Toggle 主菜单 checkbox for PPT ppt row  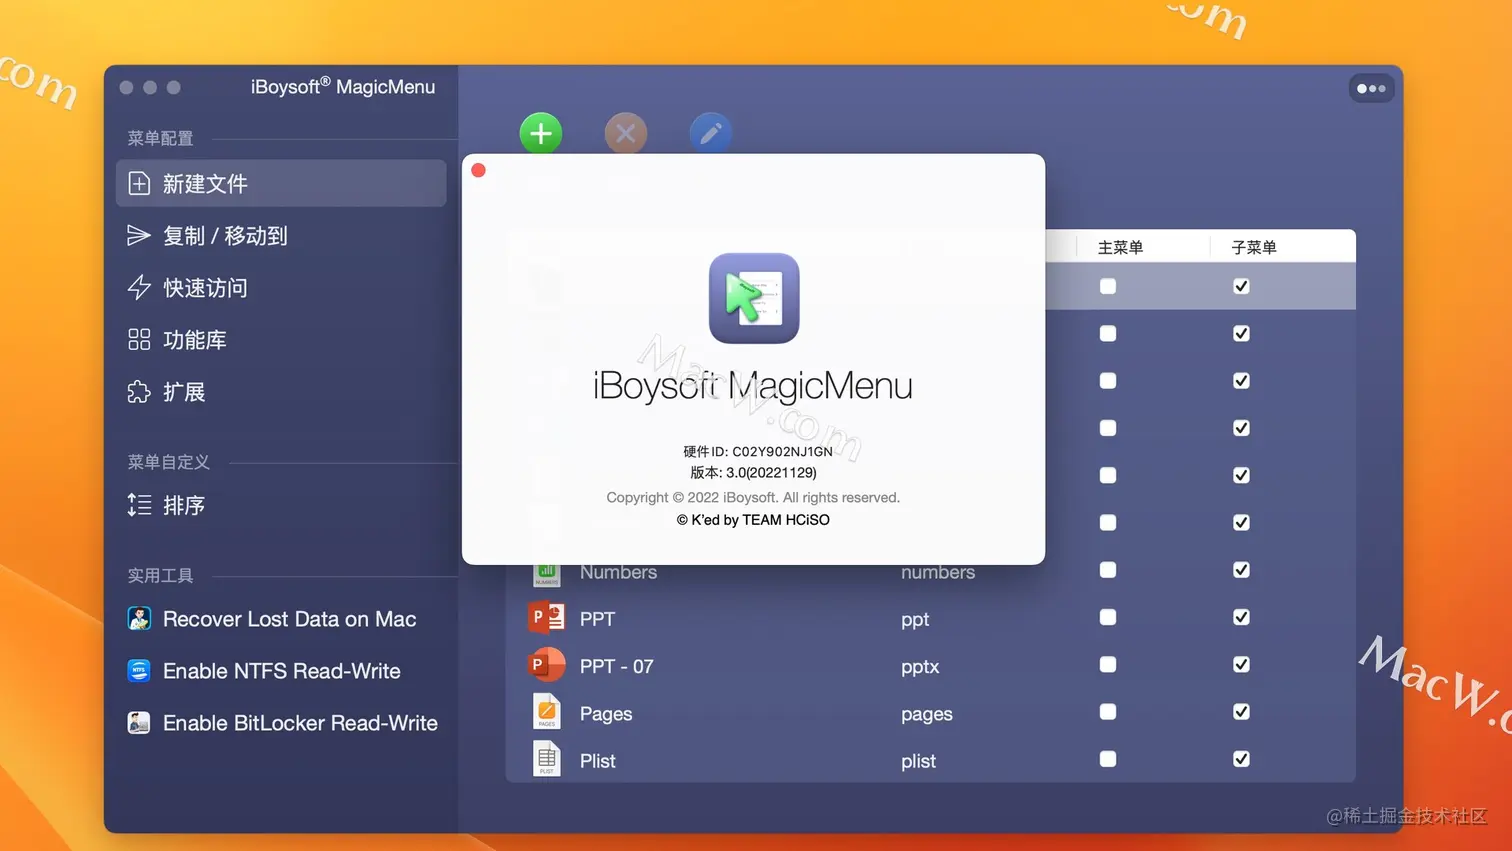[1108, 617]
